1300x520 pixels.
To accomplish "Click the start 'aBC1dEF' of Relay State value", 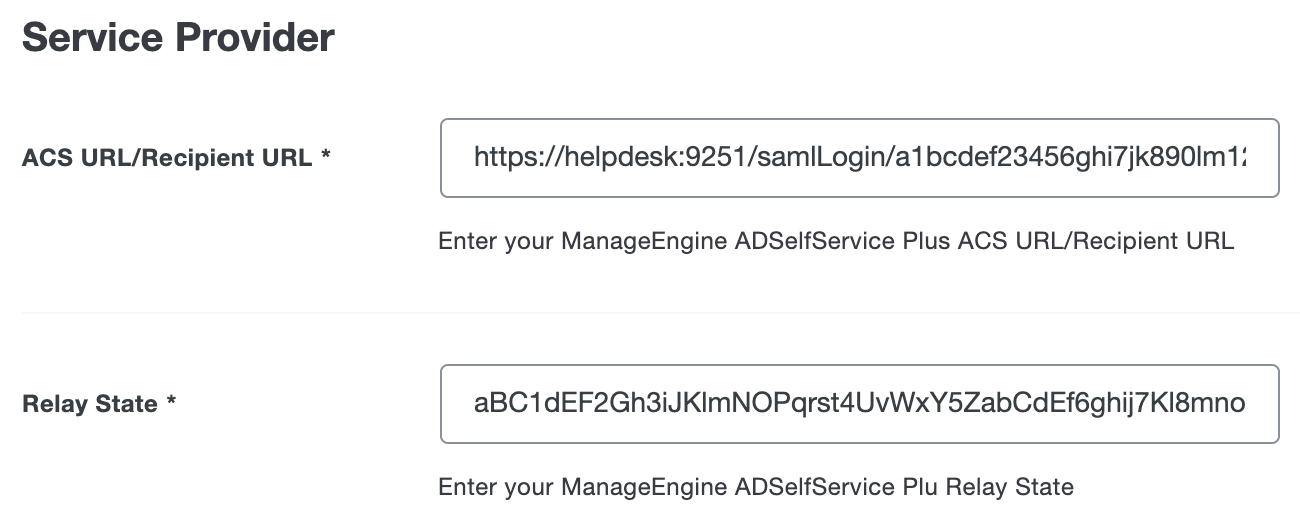I will click(x=512, y=404).
